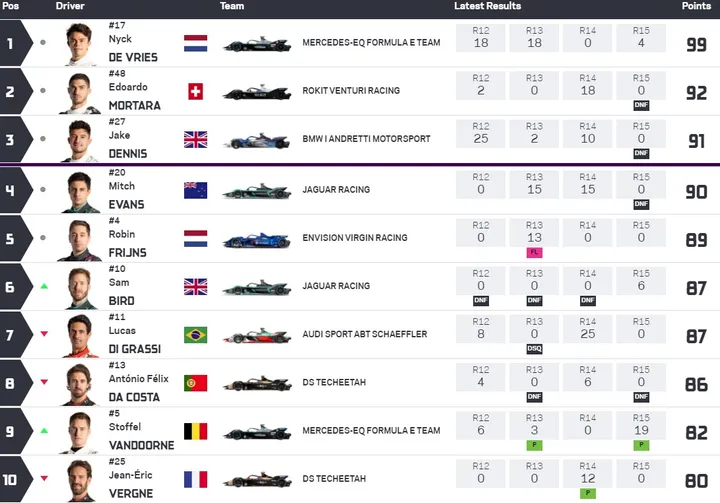
Task: Click Mitch Evans' 90 points total
Action: [x=696, y=192]
